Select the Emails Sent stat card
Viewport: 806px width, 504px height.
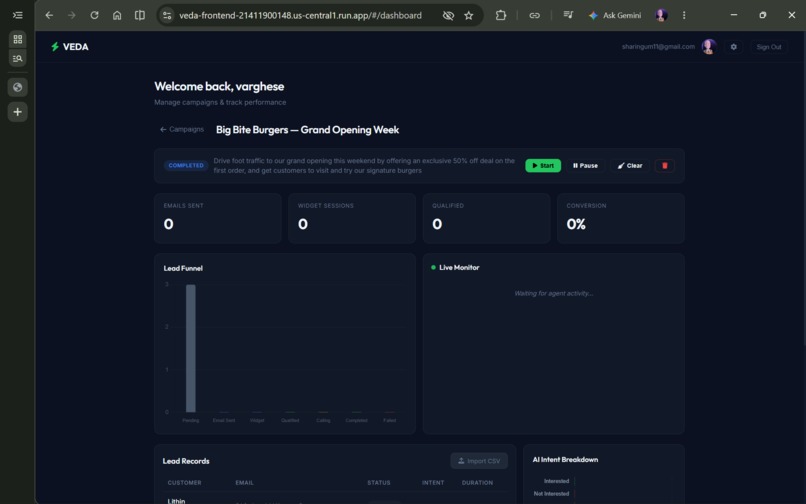pyautogui.click(x=218, y=218)
